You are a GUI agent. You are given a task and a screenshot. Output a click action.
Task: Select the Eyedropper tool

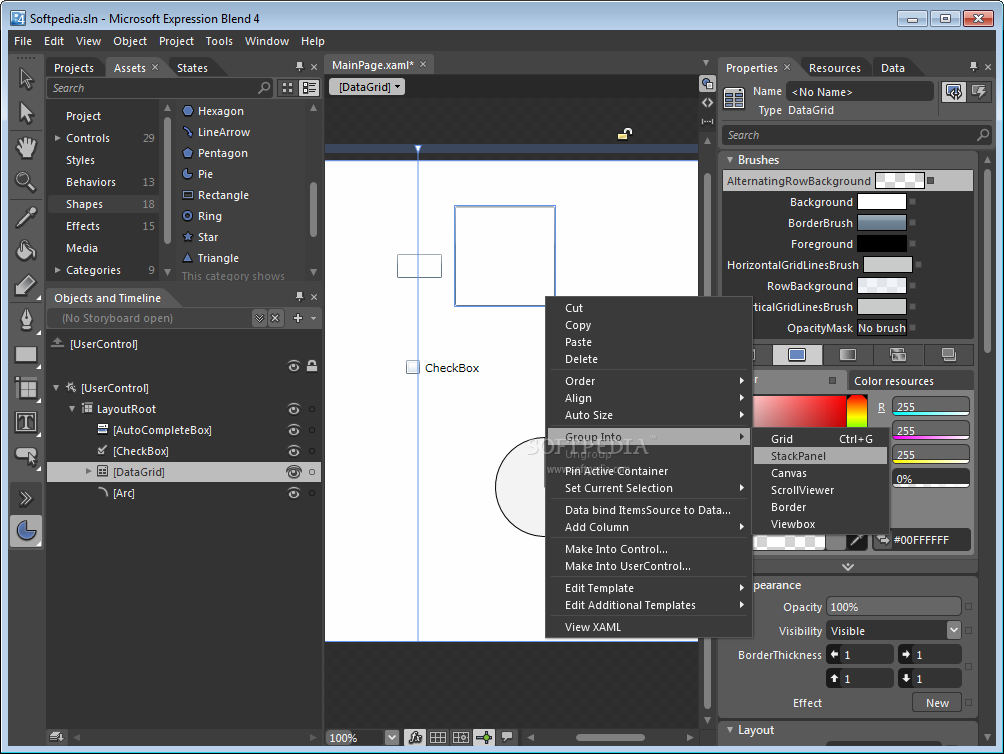pos(26,217)
